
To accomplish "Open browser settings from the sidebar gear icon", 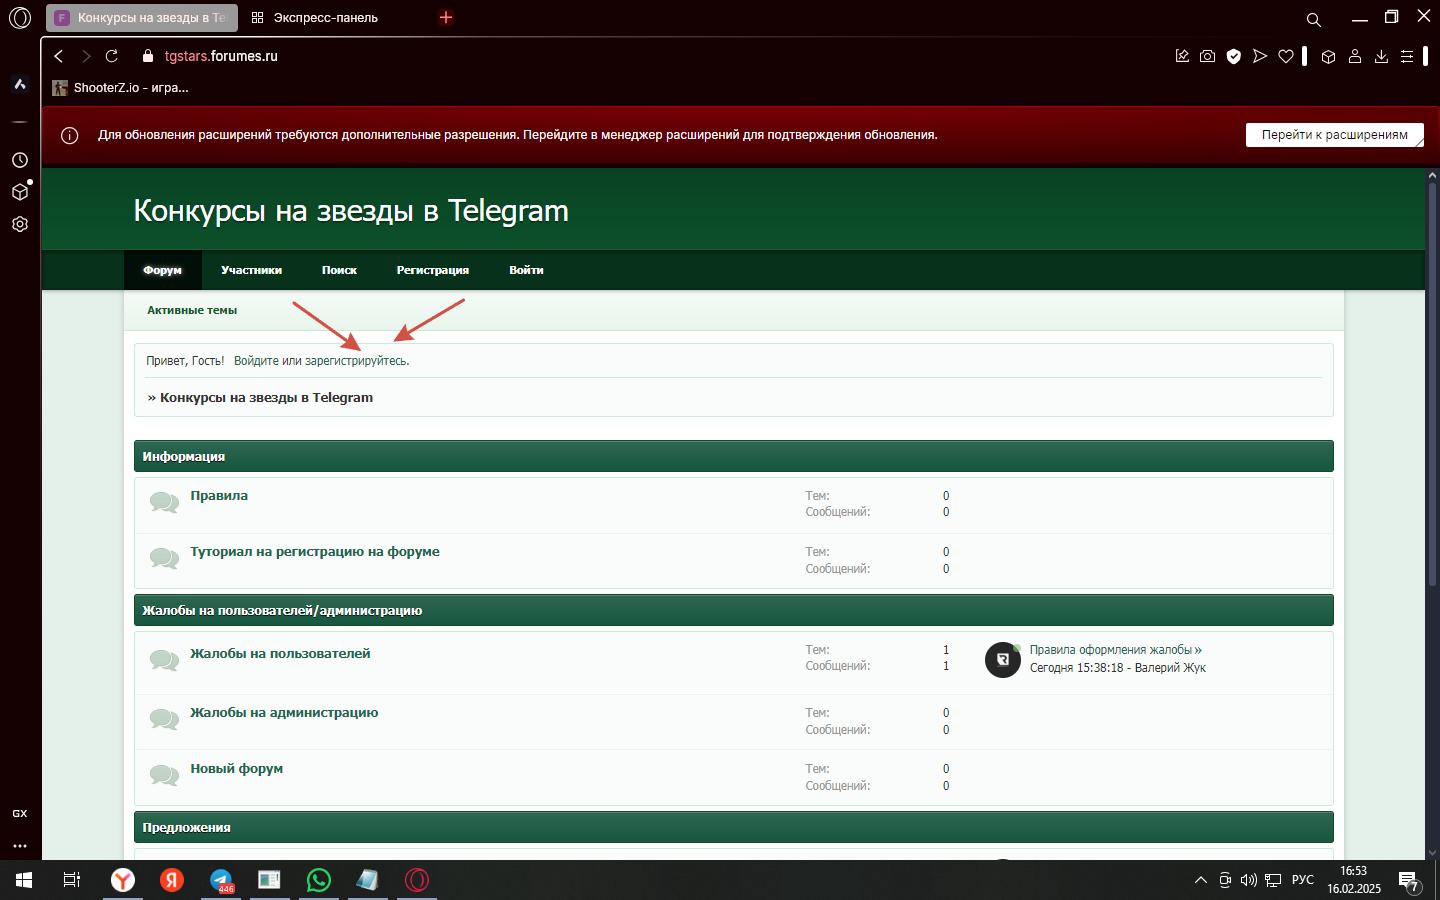I will pyautogui.click(x=20, y=224).
